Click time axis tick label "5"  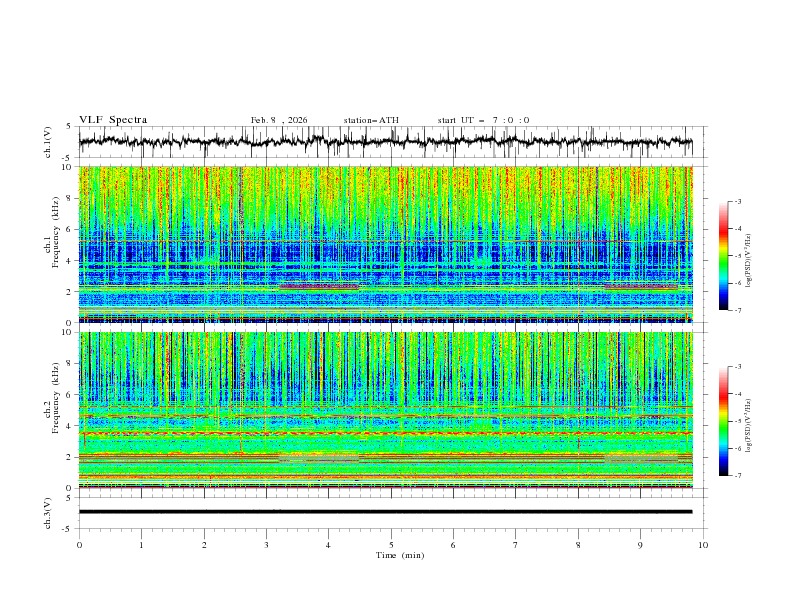coord(391,545)
